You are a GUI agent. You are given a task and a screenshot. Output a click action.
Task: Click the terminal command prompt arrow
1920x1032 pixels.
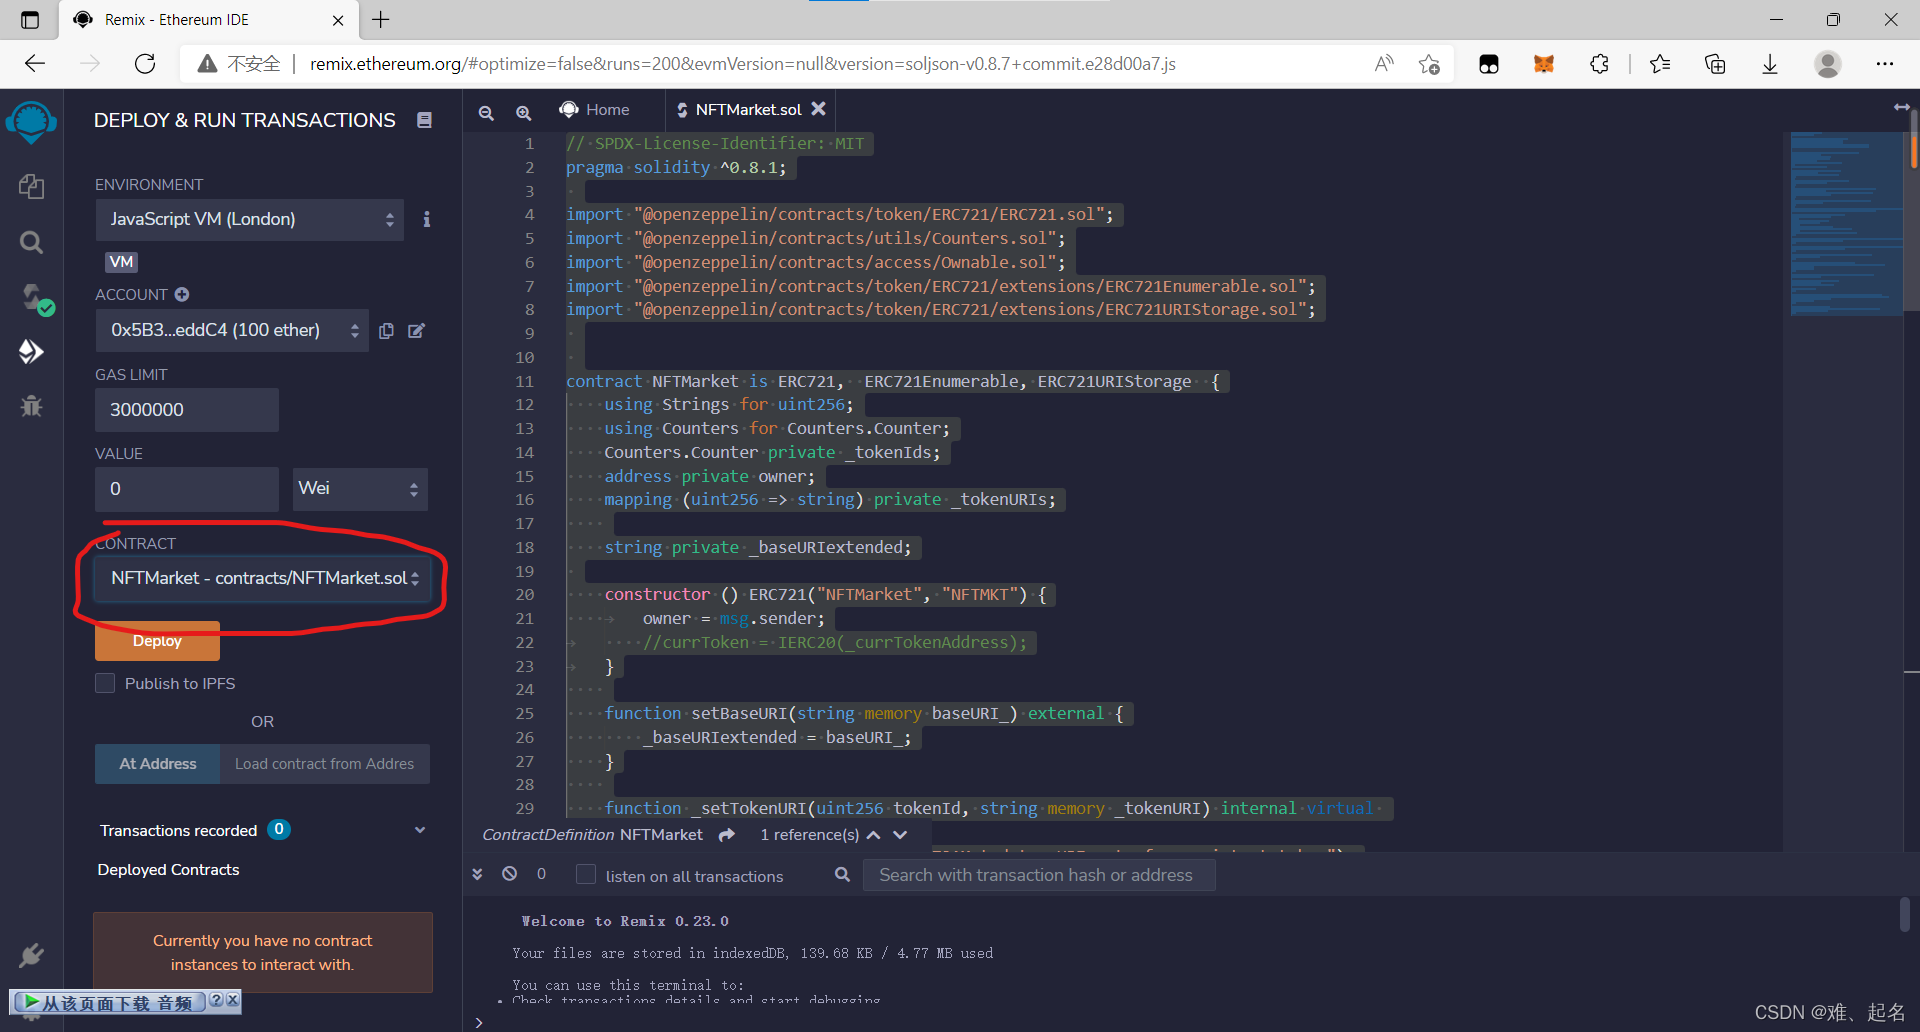tap(479, 1022)
